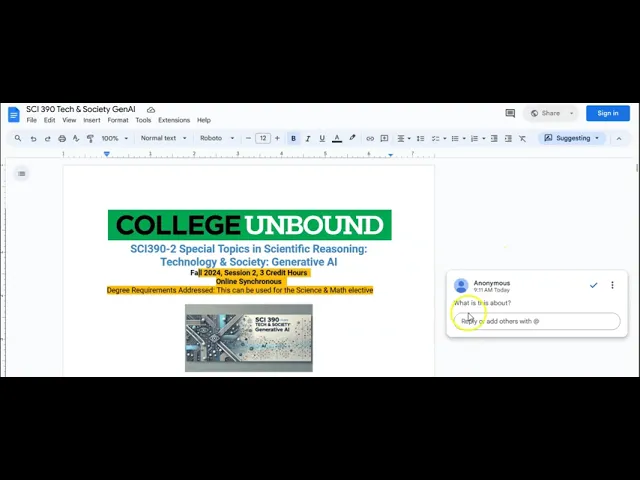Open comment history icon
The image size is (640, 480).
coord(510,113)
